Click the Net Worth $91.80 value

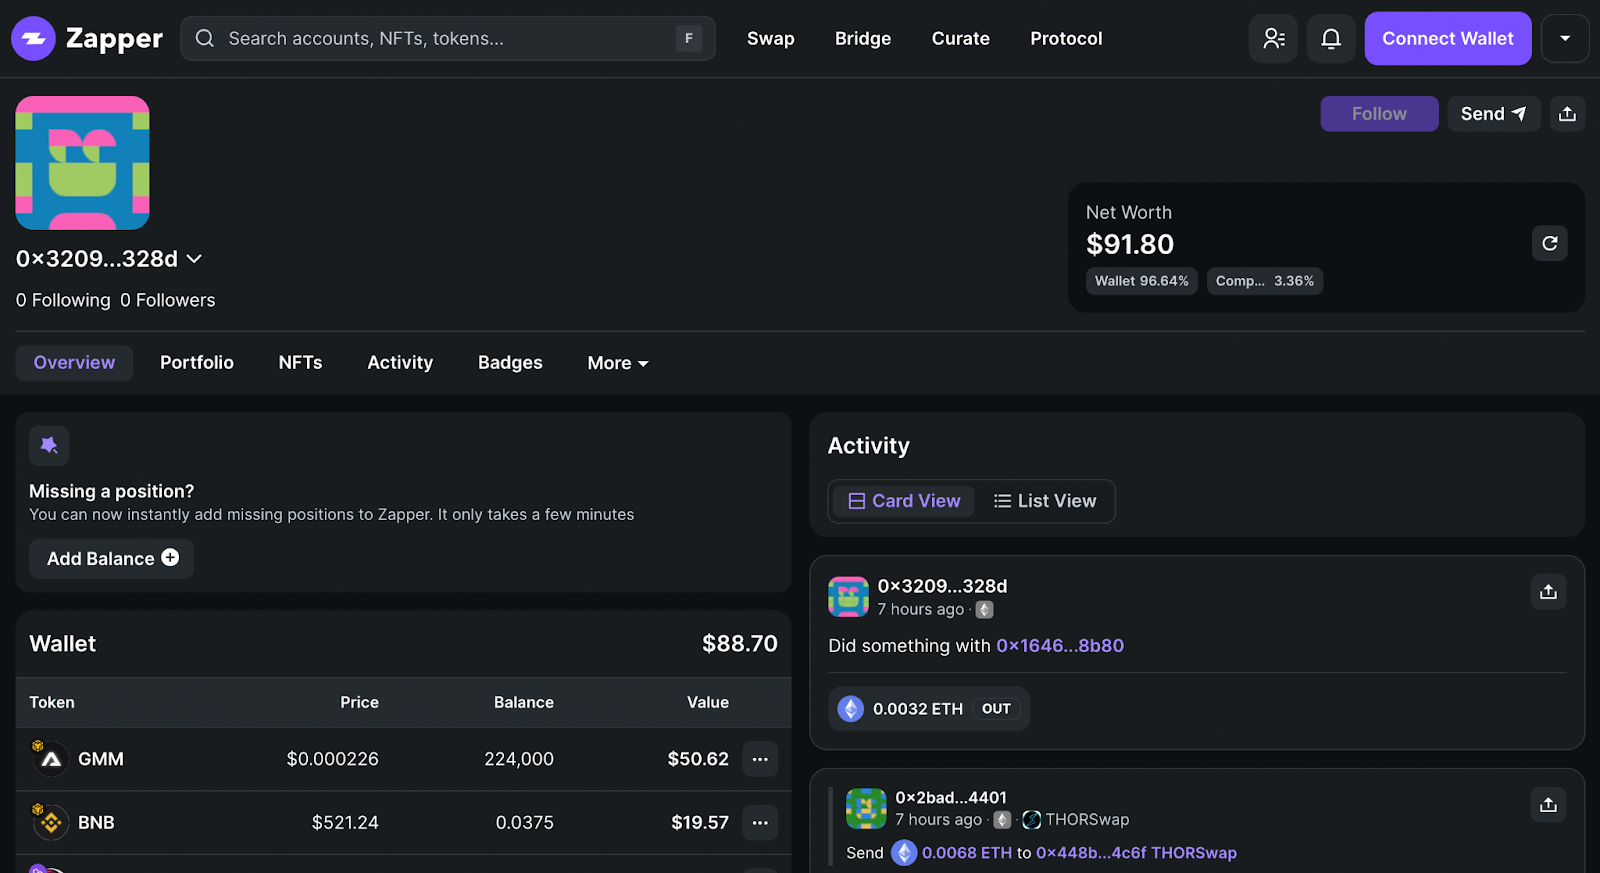point(1130,244)
